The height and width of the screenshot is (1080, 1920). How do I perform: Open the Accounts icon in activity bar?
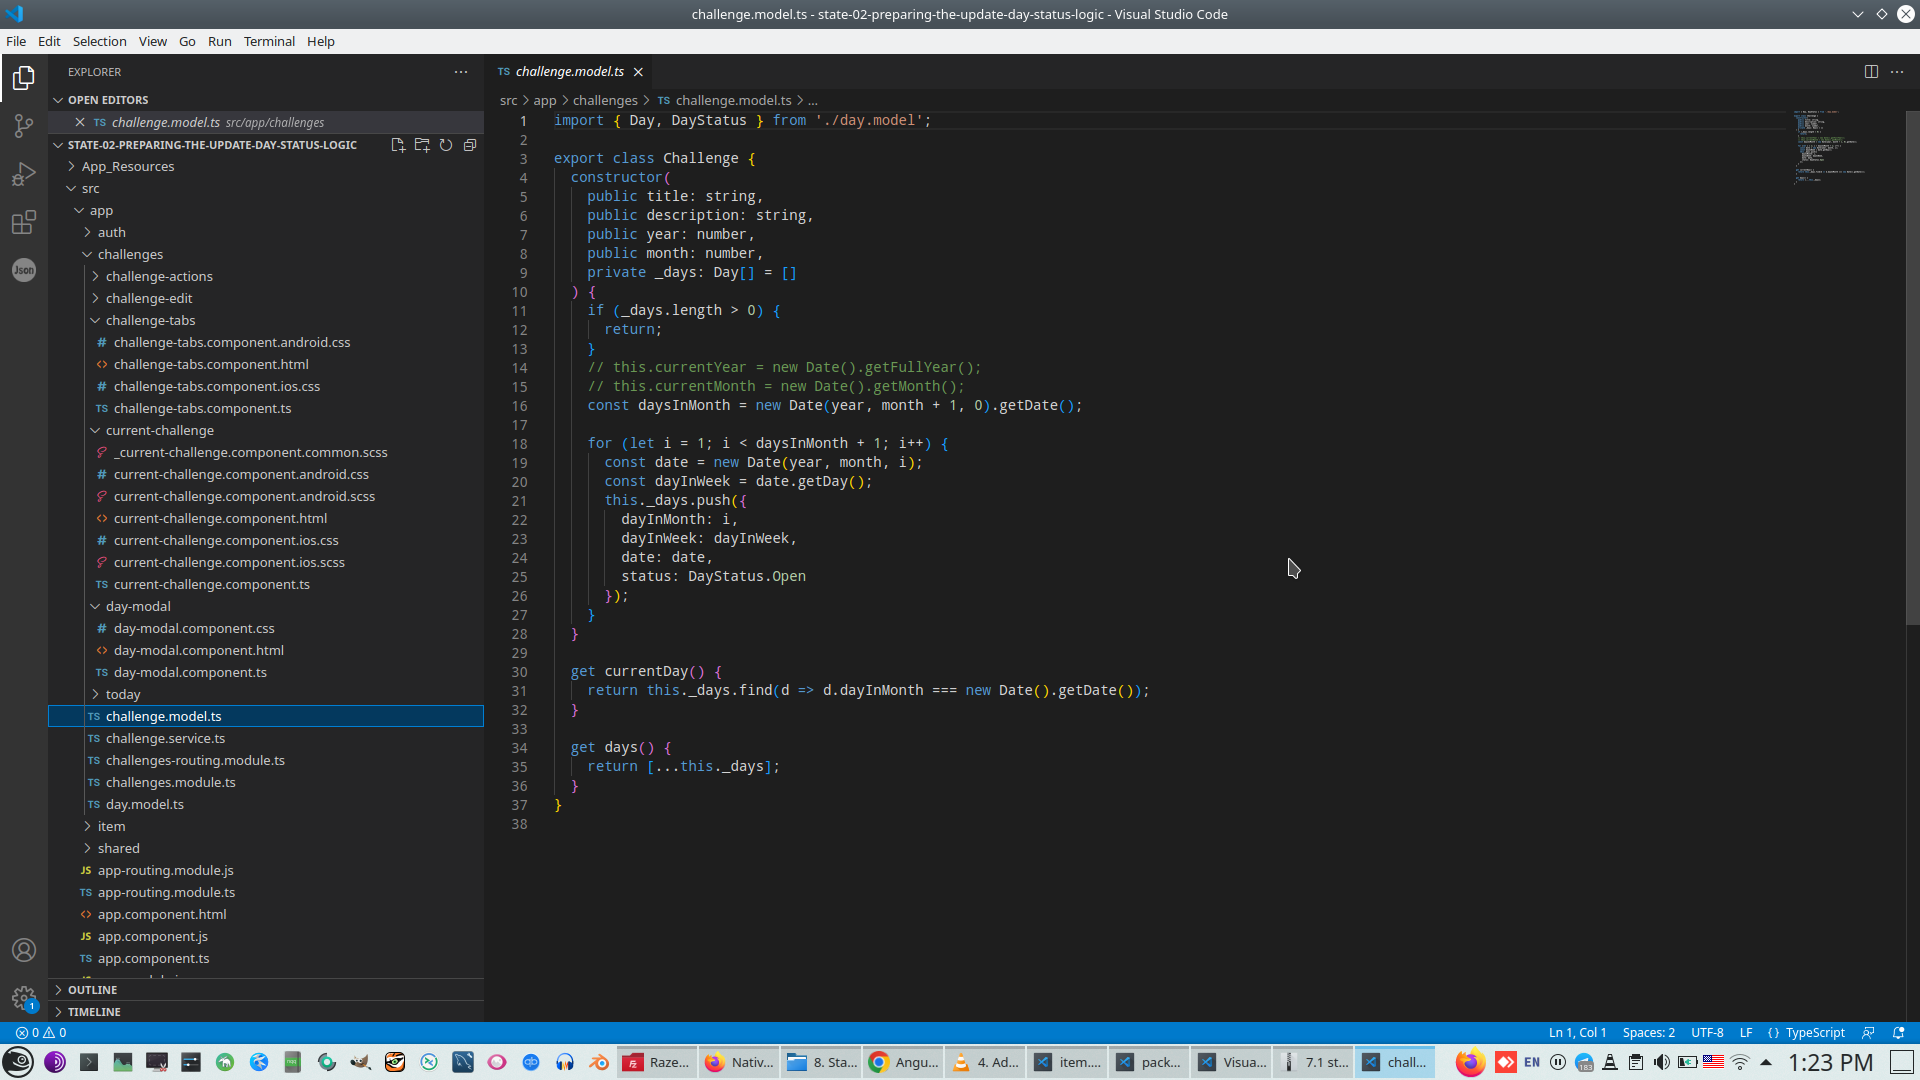click(24, 950)
